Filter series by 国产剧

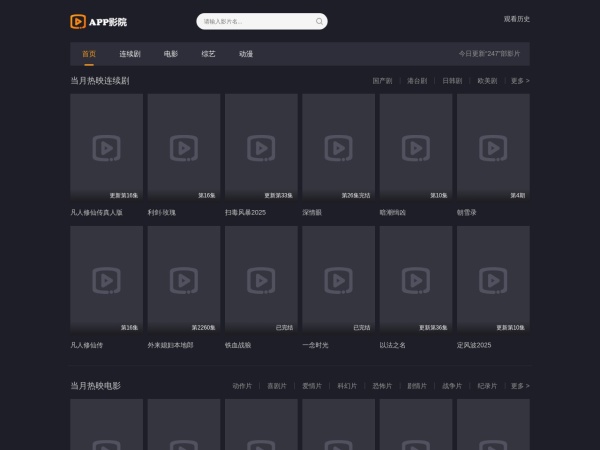(382, 80)
